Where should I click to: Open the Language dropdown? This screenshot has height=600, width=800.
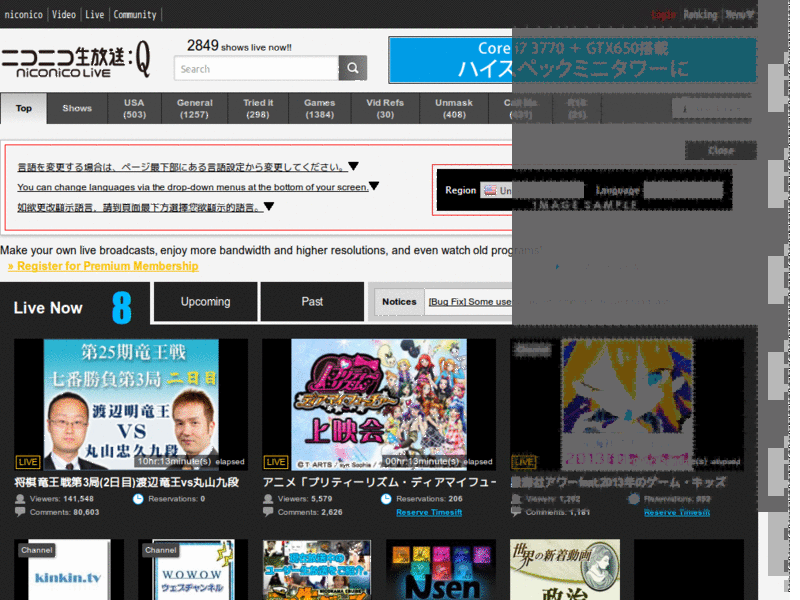pyautogui.click(x=683, y=190)
